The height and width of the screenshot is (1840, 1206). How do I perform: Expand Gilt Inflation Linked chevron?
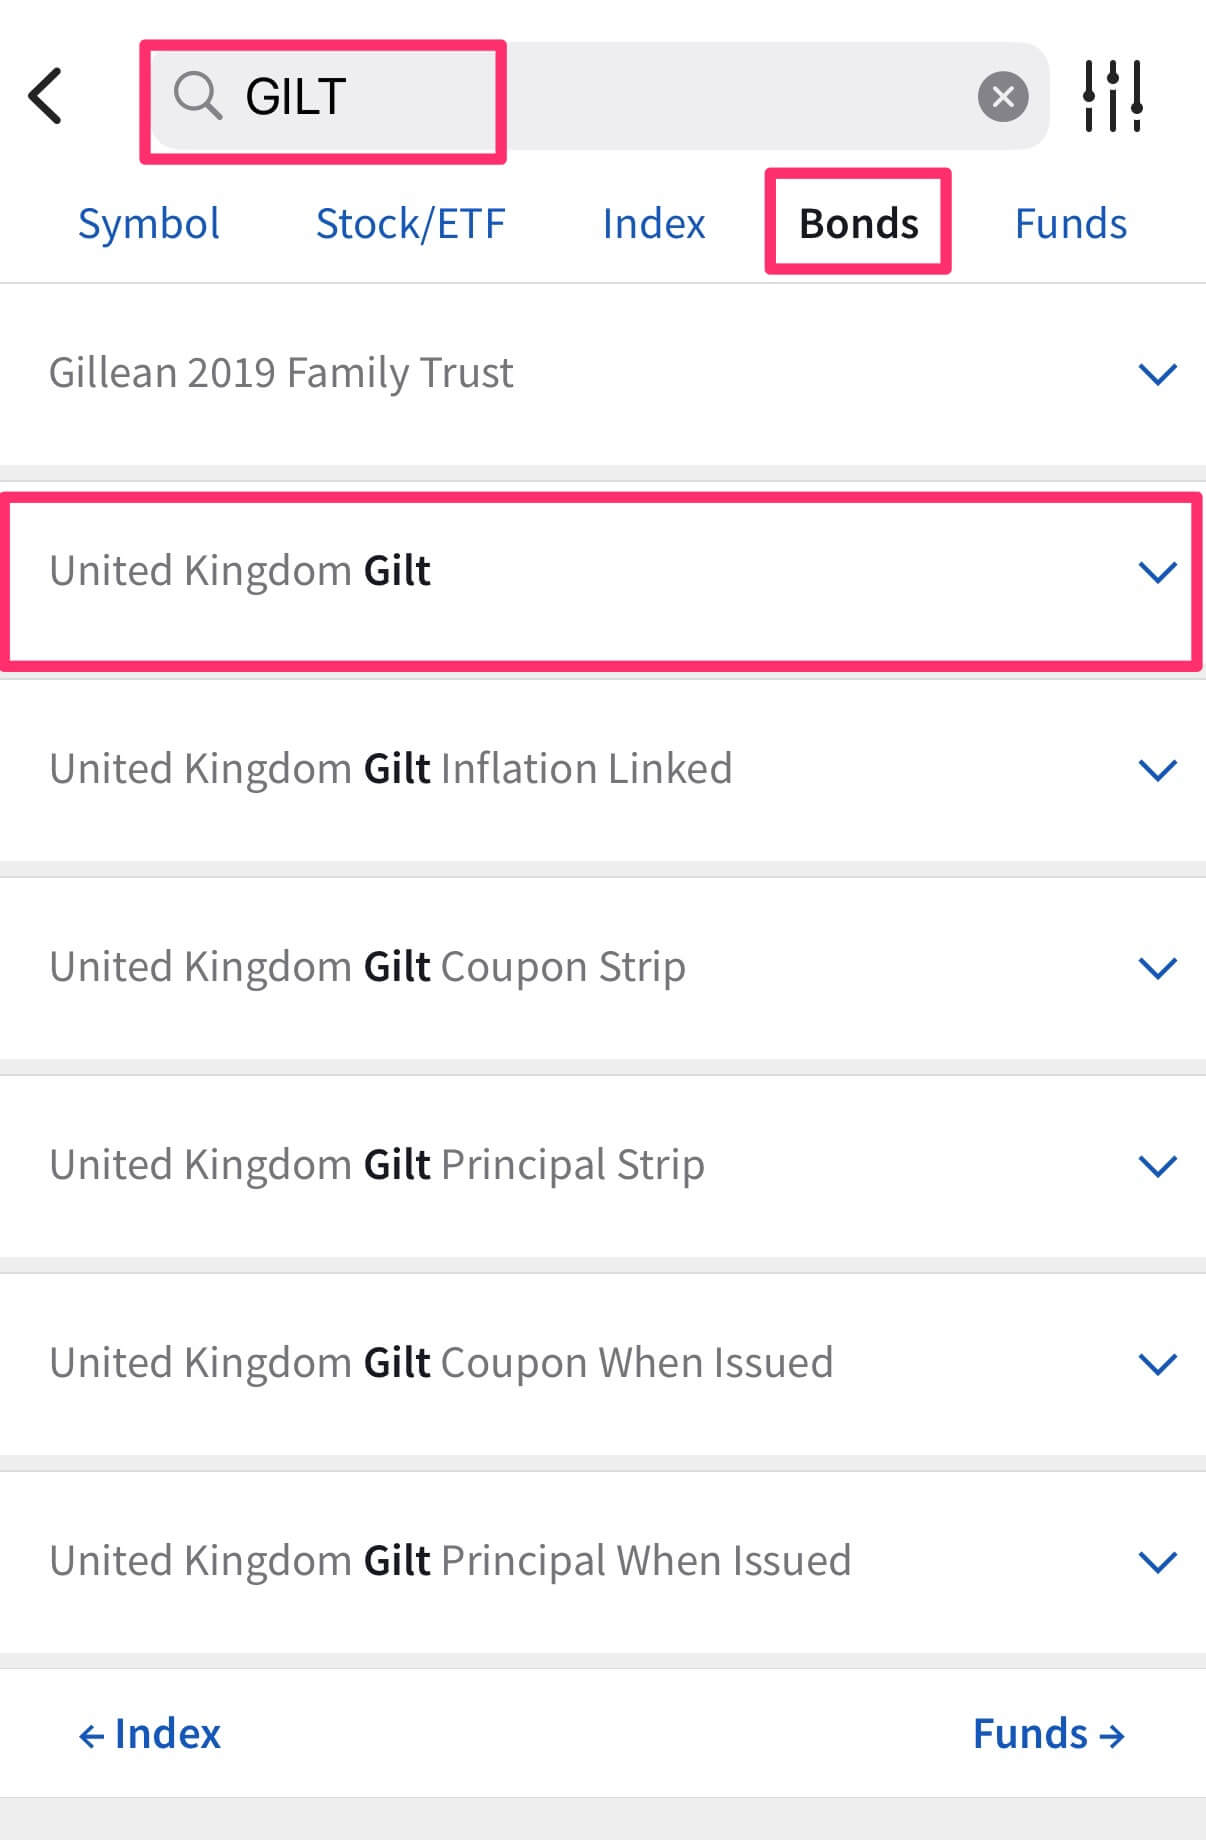[x=1157, y=770]
